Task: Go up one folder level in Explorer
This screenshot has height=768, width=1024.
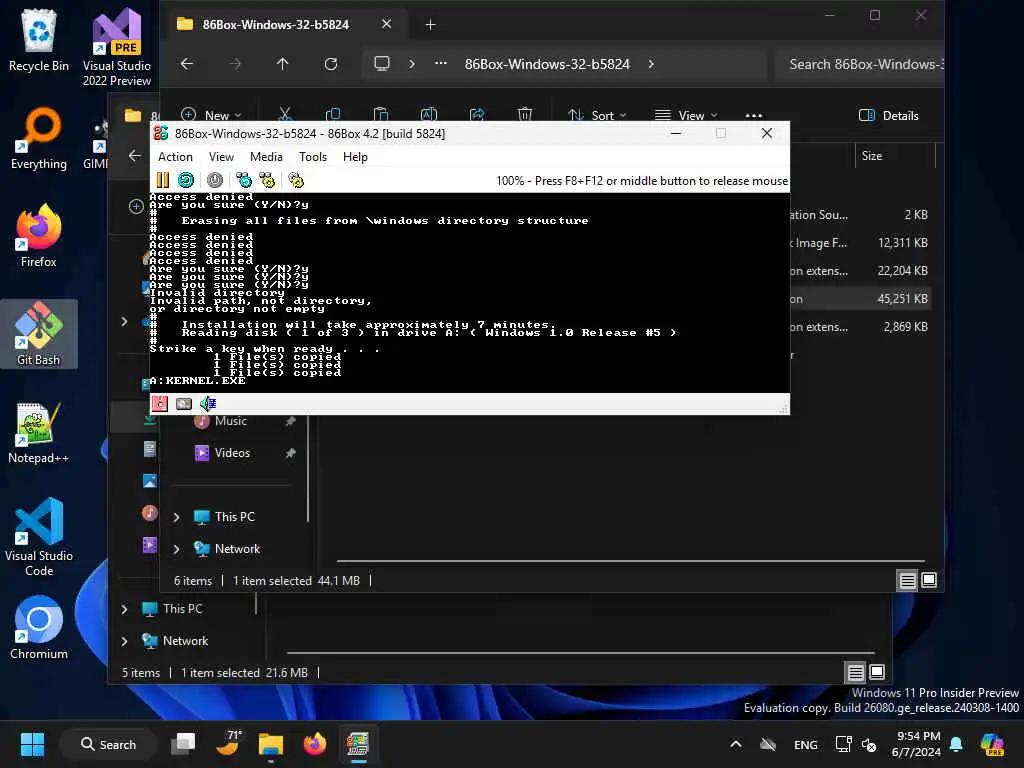Action: coord(282,64)
